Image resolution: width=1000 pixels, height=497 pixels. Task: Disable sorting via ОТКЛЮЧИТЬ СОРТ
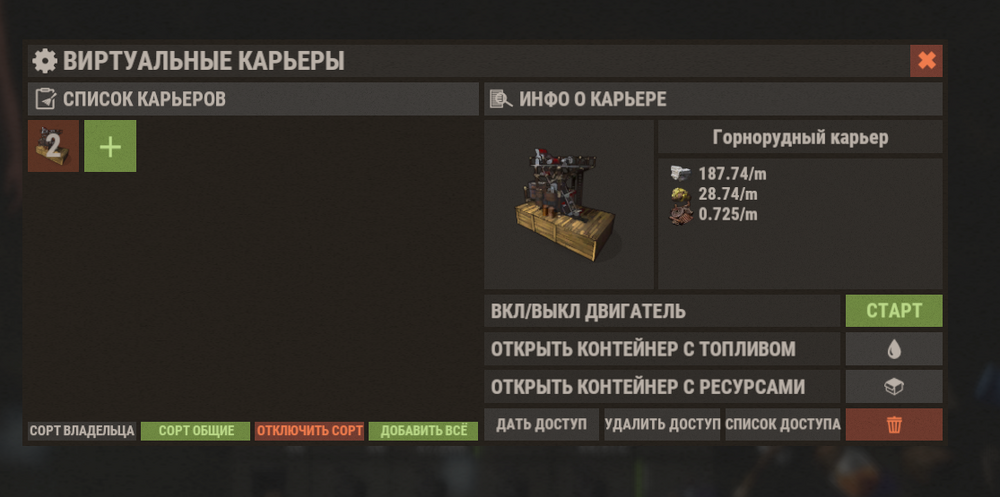pyautogui.click(x=309, y=431)
